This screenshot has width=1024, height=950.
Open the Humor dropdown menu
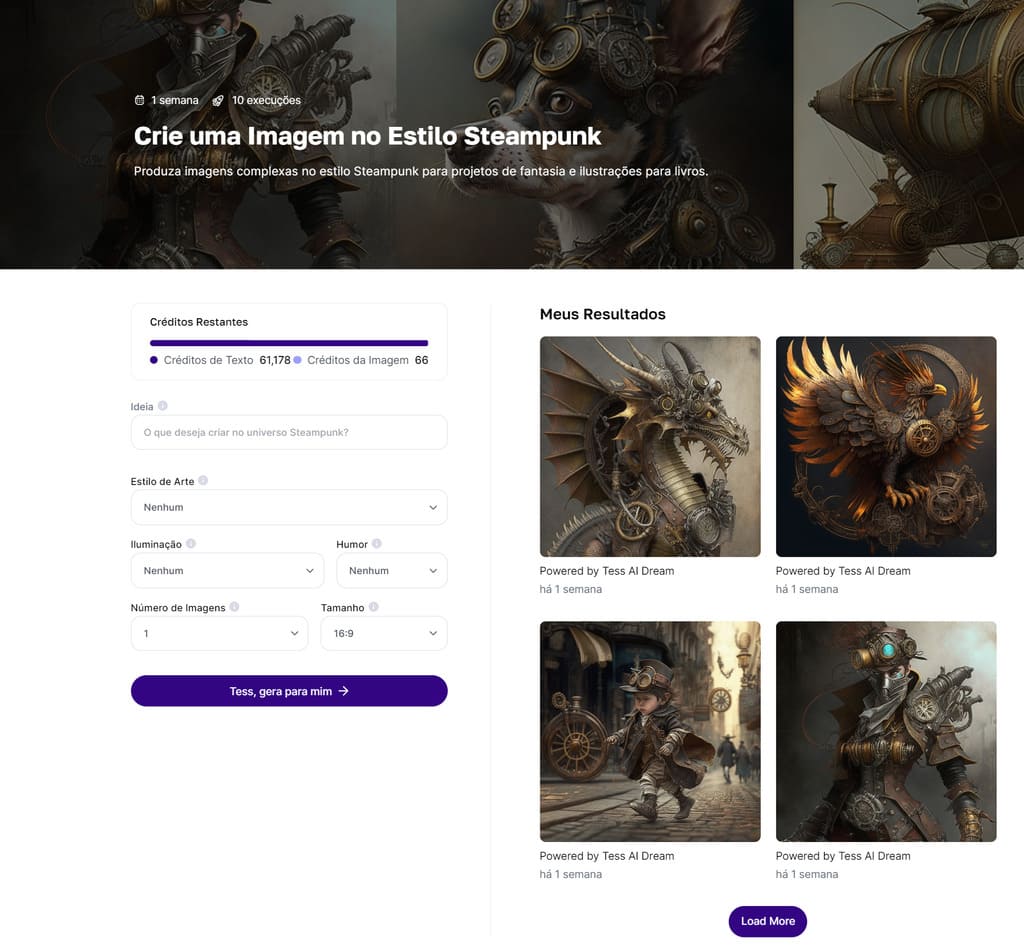pos(391,571)
